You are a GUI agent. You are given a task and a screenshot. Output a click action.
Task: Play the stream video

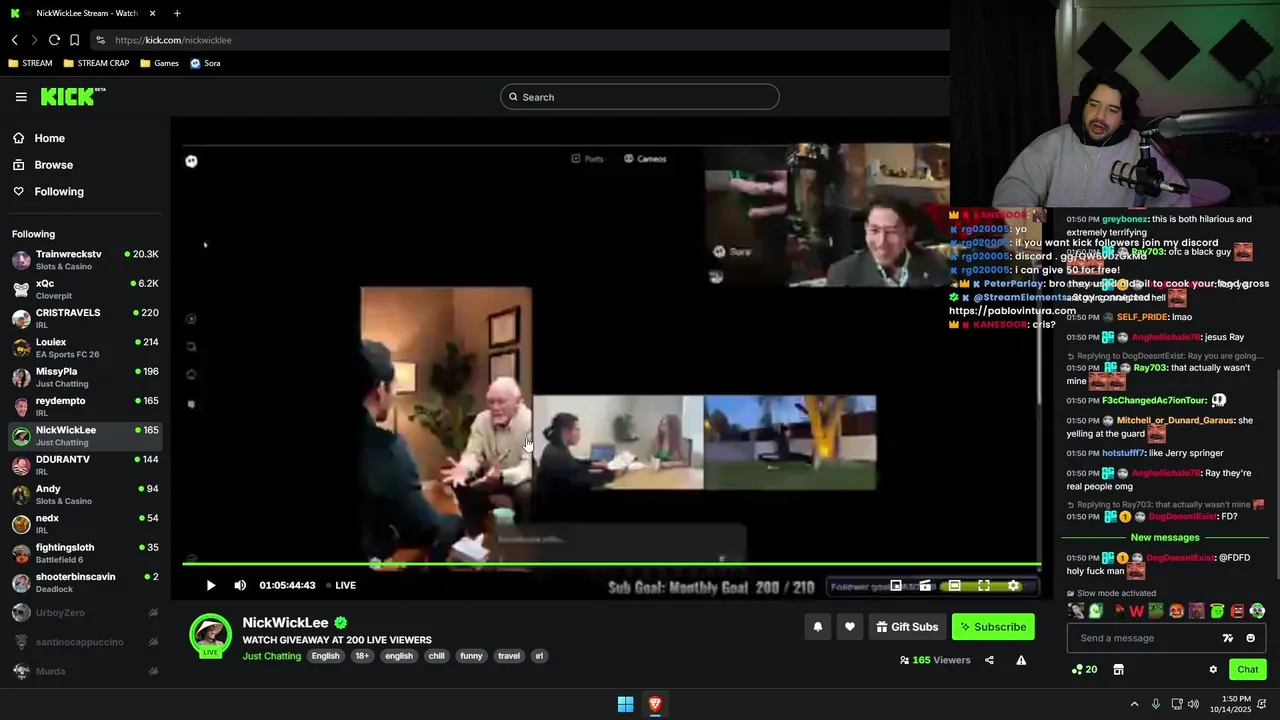pyautogui.click(x=211, y=585)
